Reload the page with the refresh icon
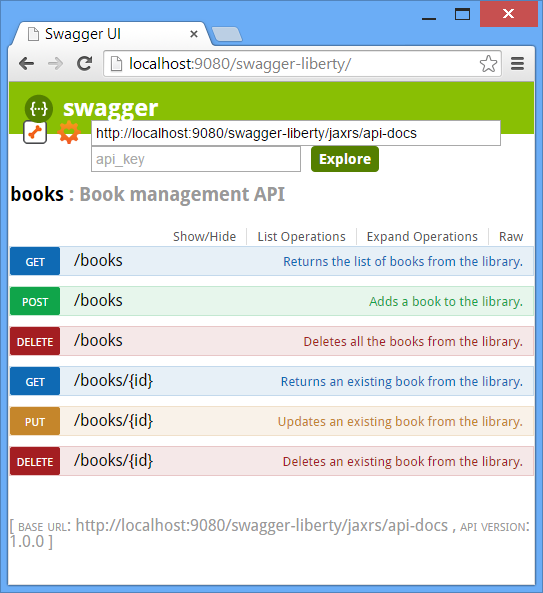 click(85, 64)
